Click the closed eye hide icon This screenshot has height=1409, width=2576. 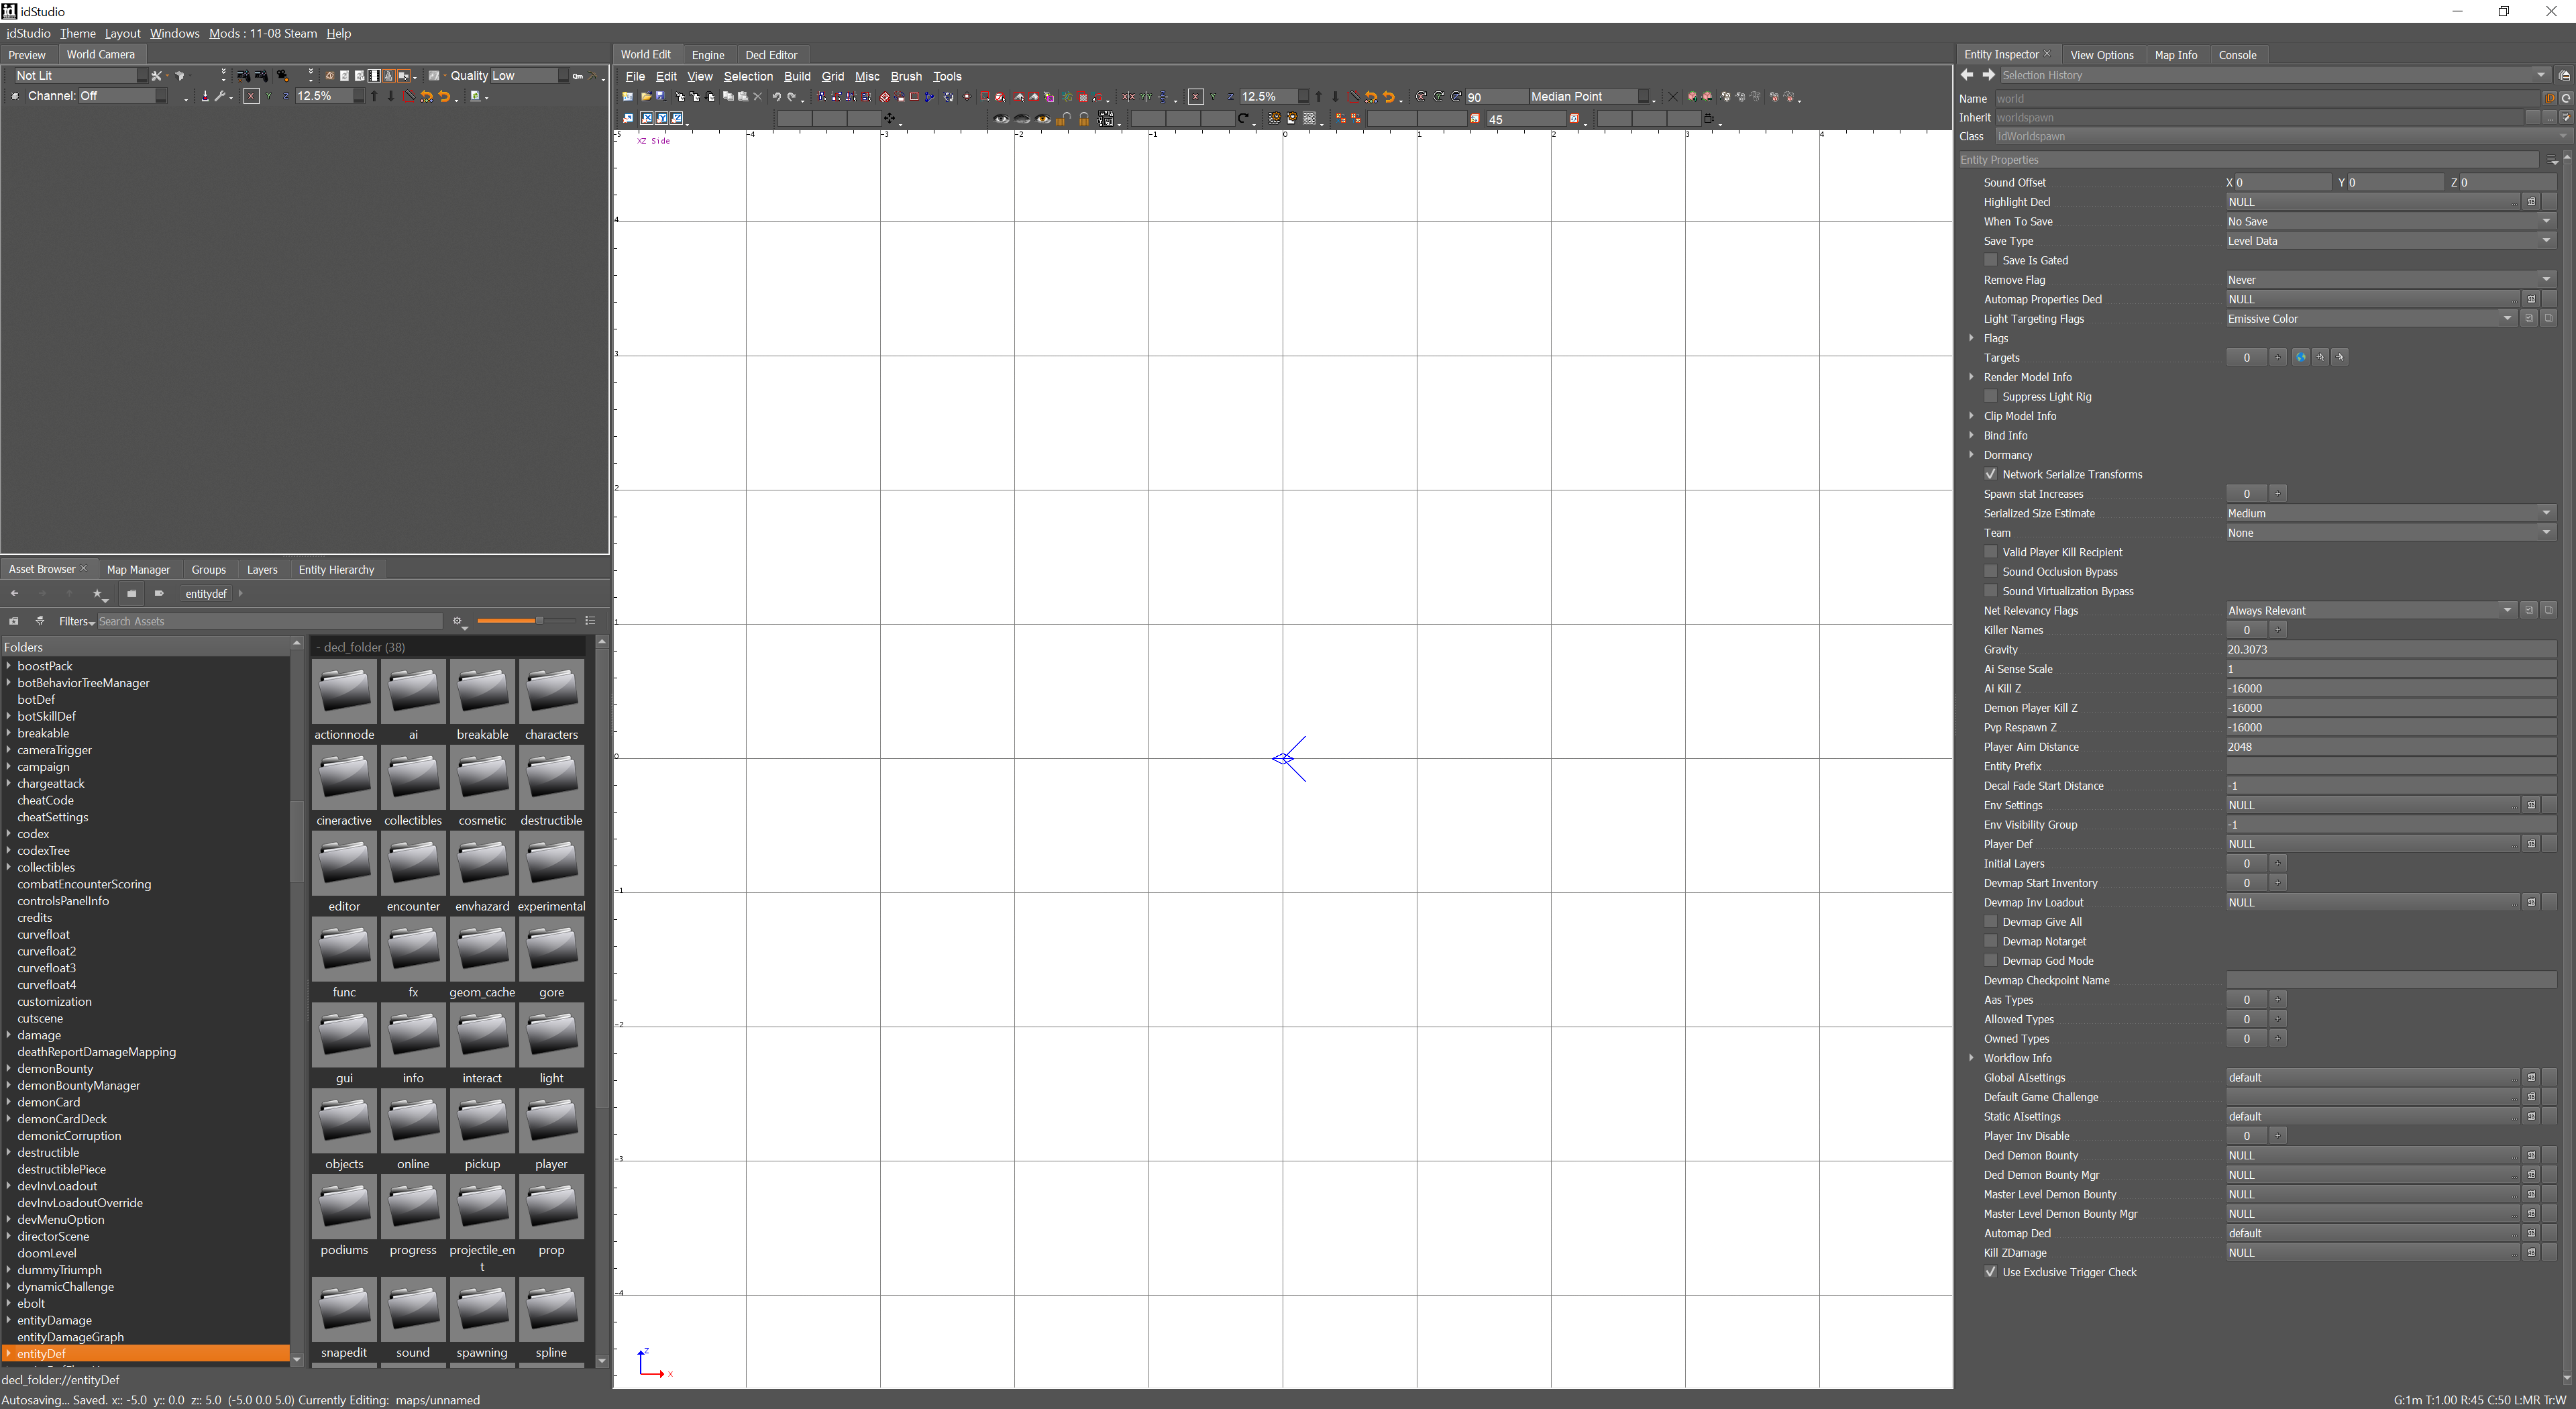(1022, 119)
